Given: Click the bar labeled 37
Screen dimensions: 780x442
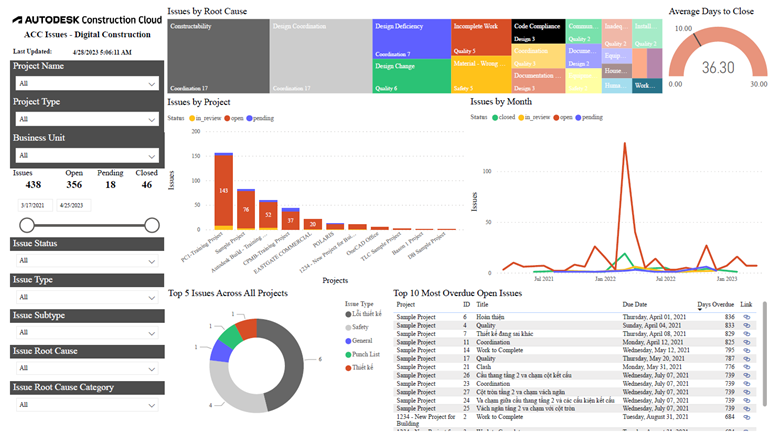Looking at the screenshot, I should 291,219.
